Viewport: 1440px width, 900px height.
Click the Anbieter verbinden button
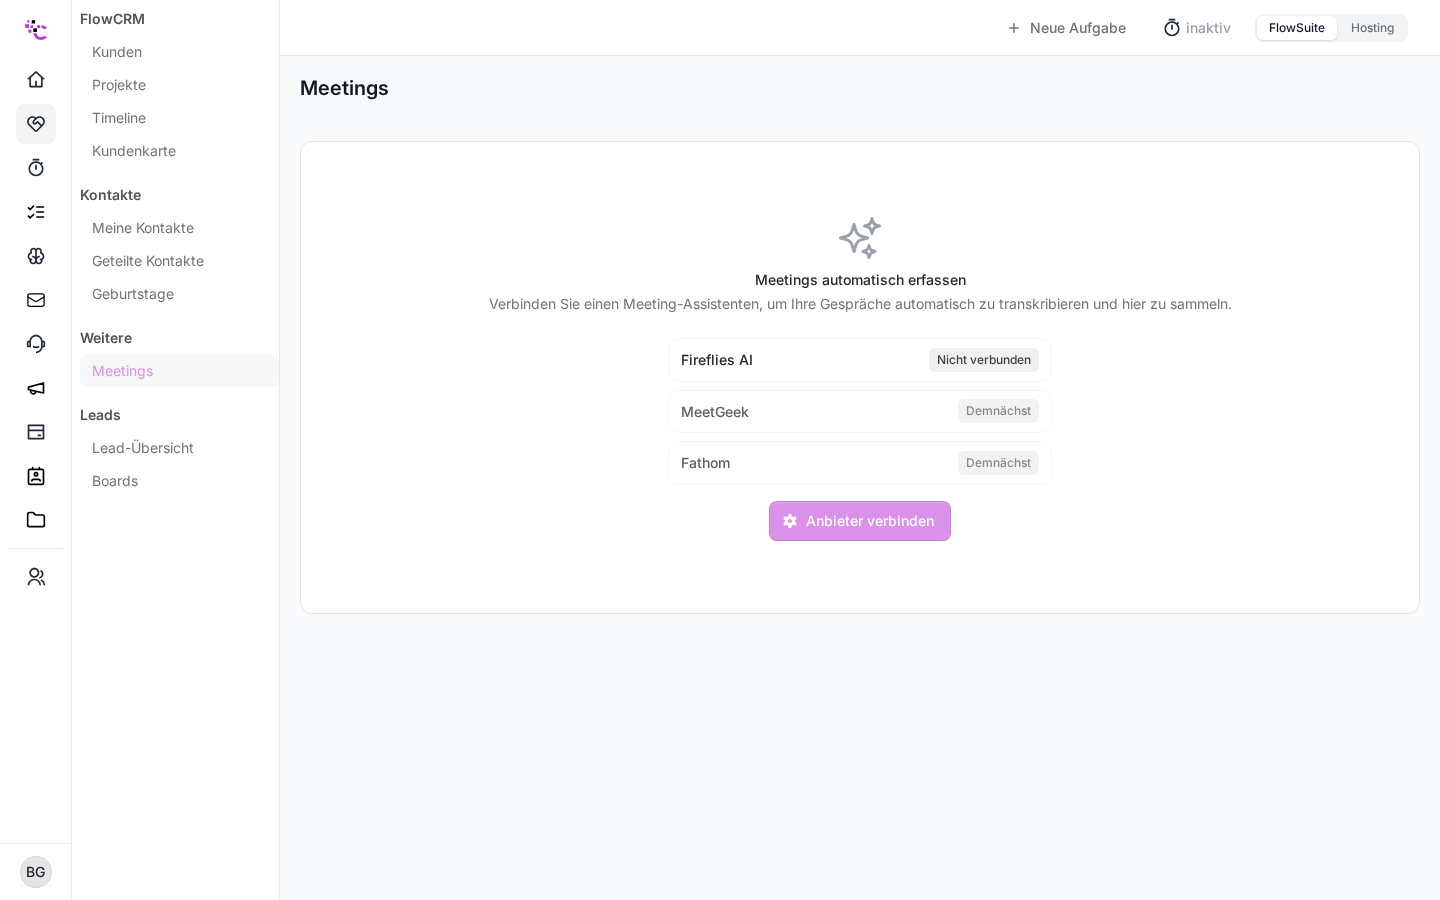click(860, 521)
